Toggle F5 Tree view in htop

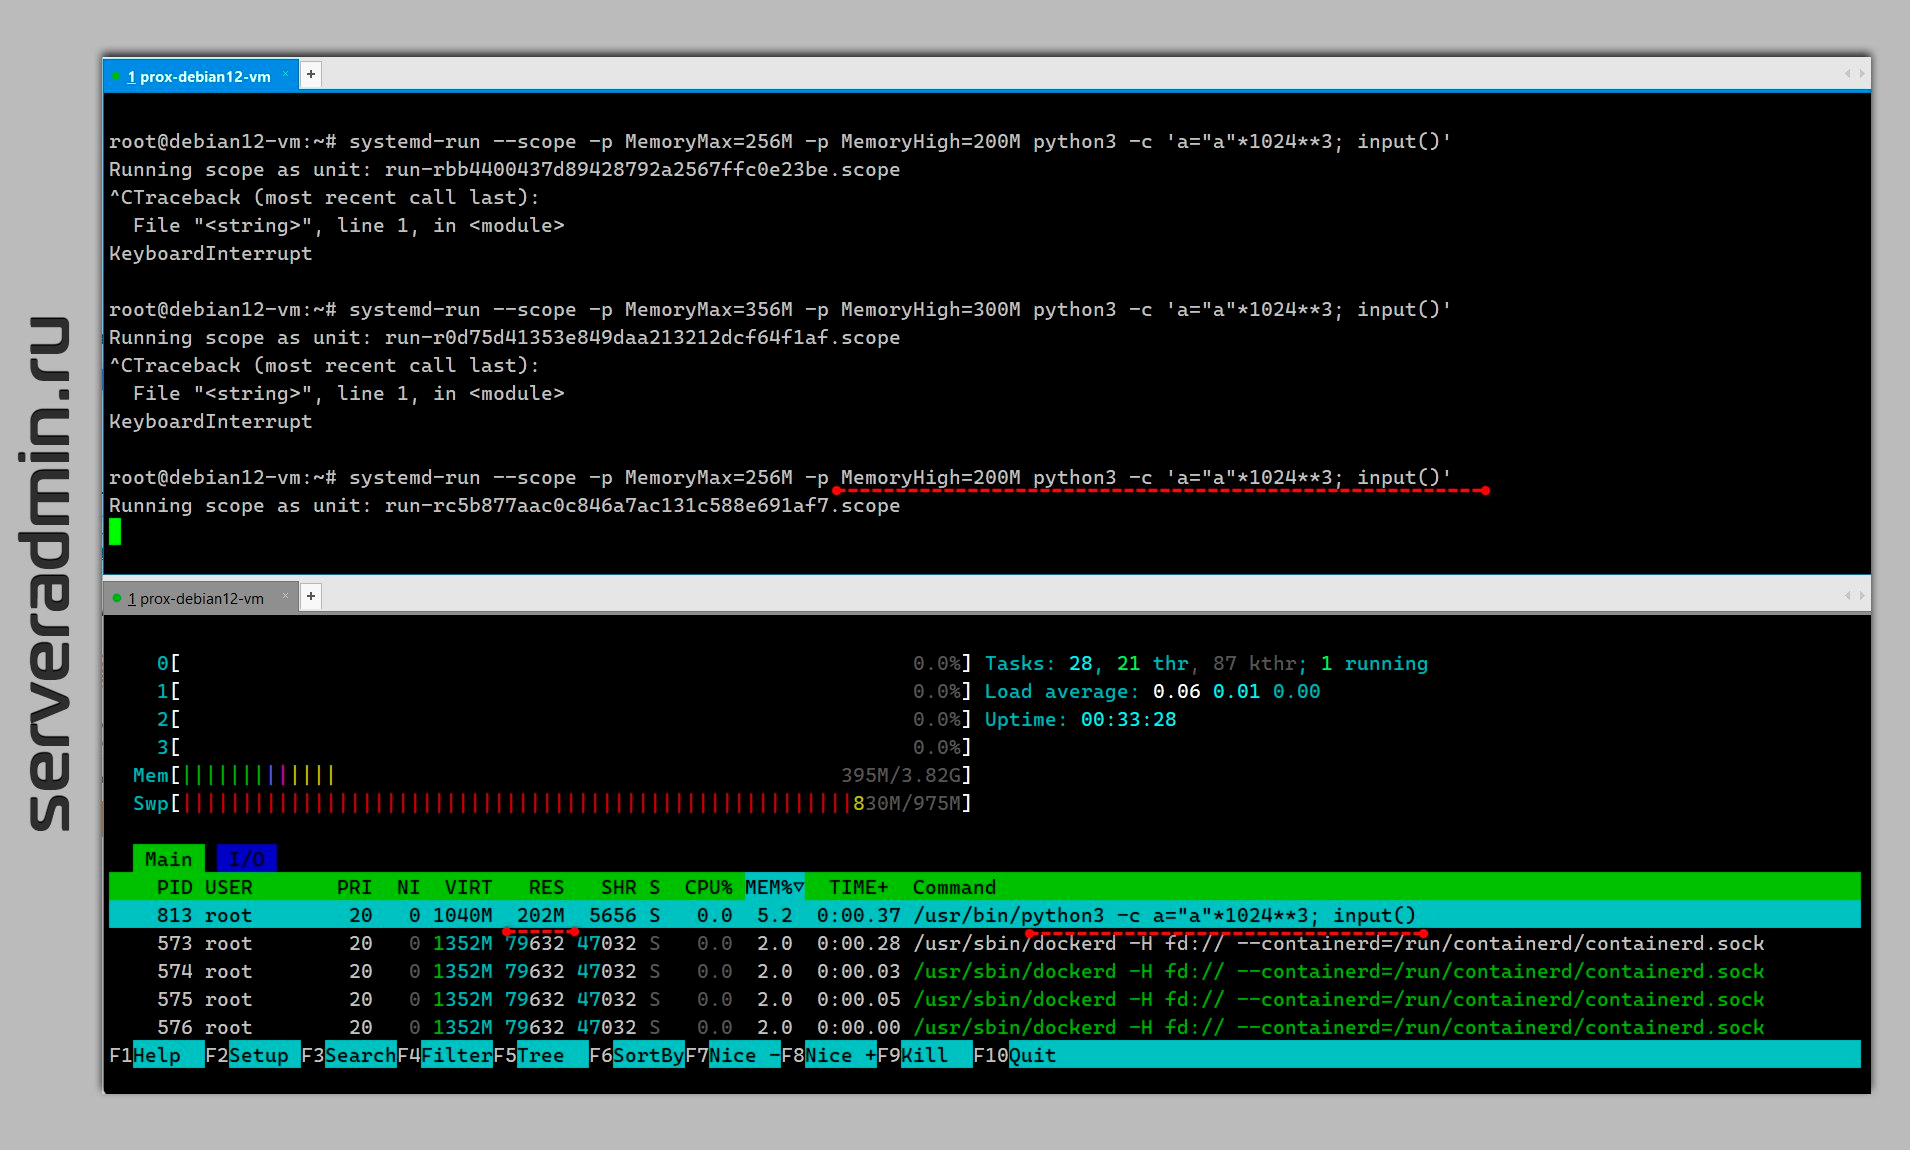click(540, 1055)
